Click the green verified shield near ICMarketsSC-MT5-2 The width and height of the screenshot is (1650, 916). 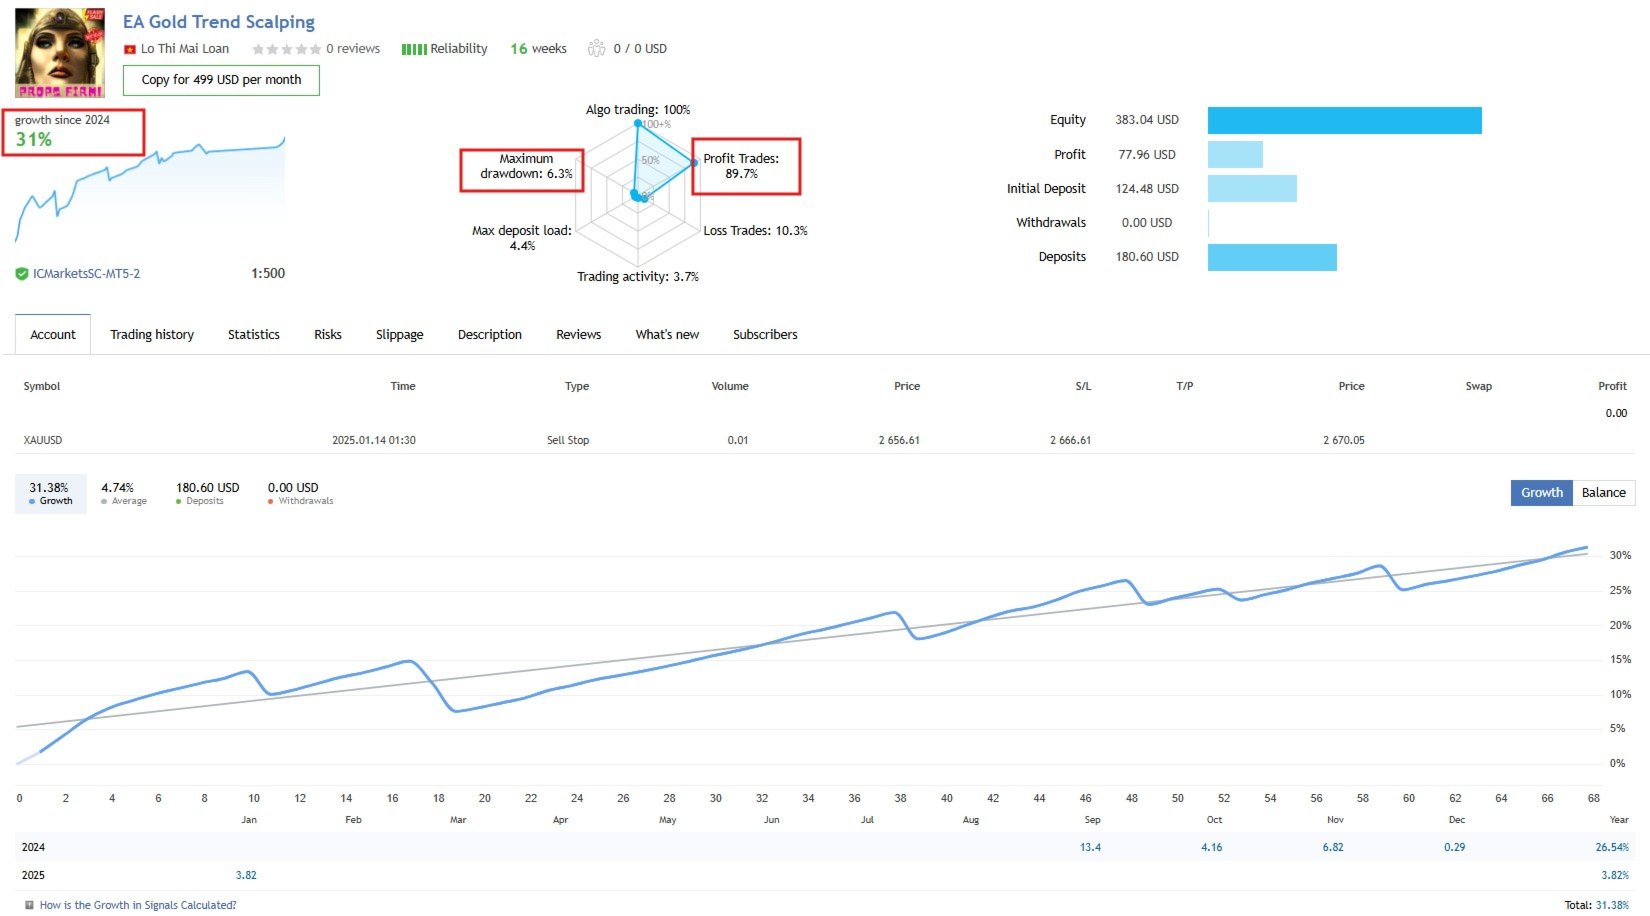click(x=22, y=274)
